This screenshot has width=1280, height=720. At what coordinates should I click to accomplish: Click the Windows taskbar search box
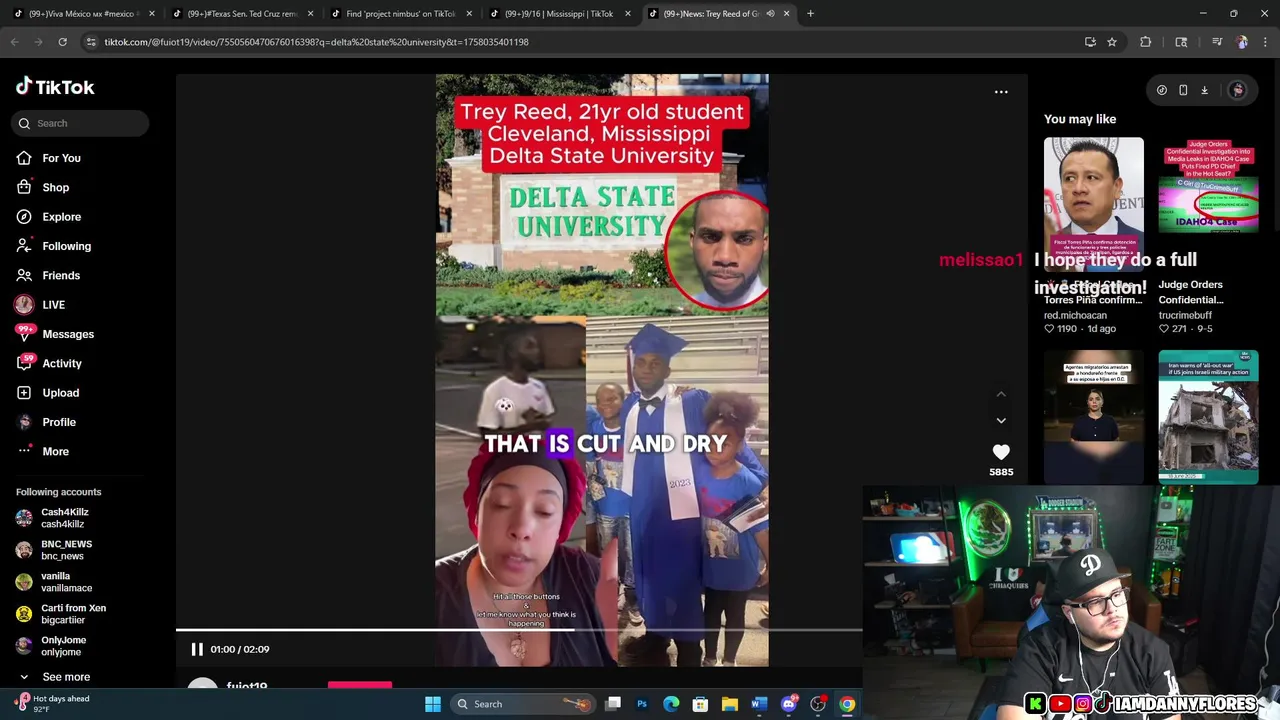[525, 704]
